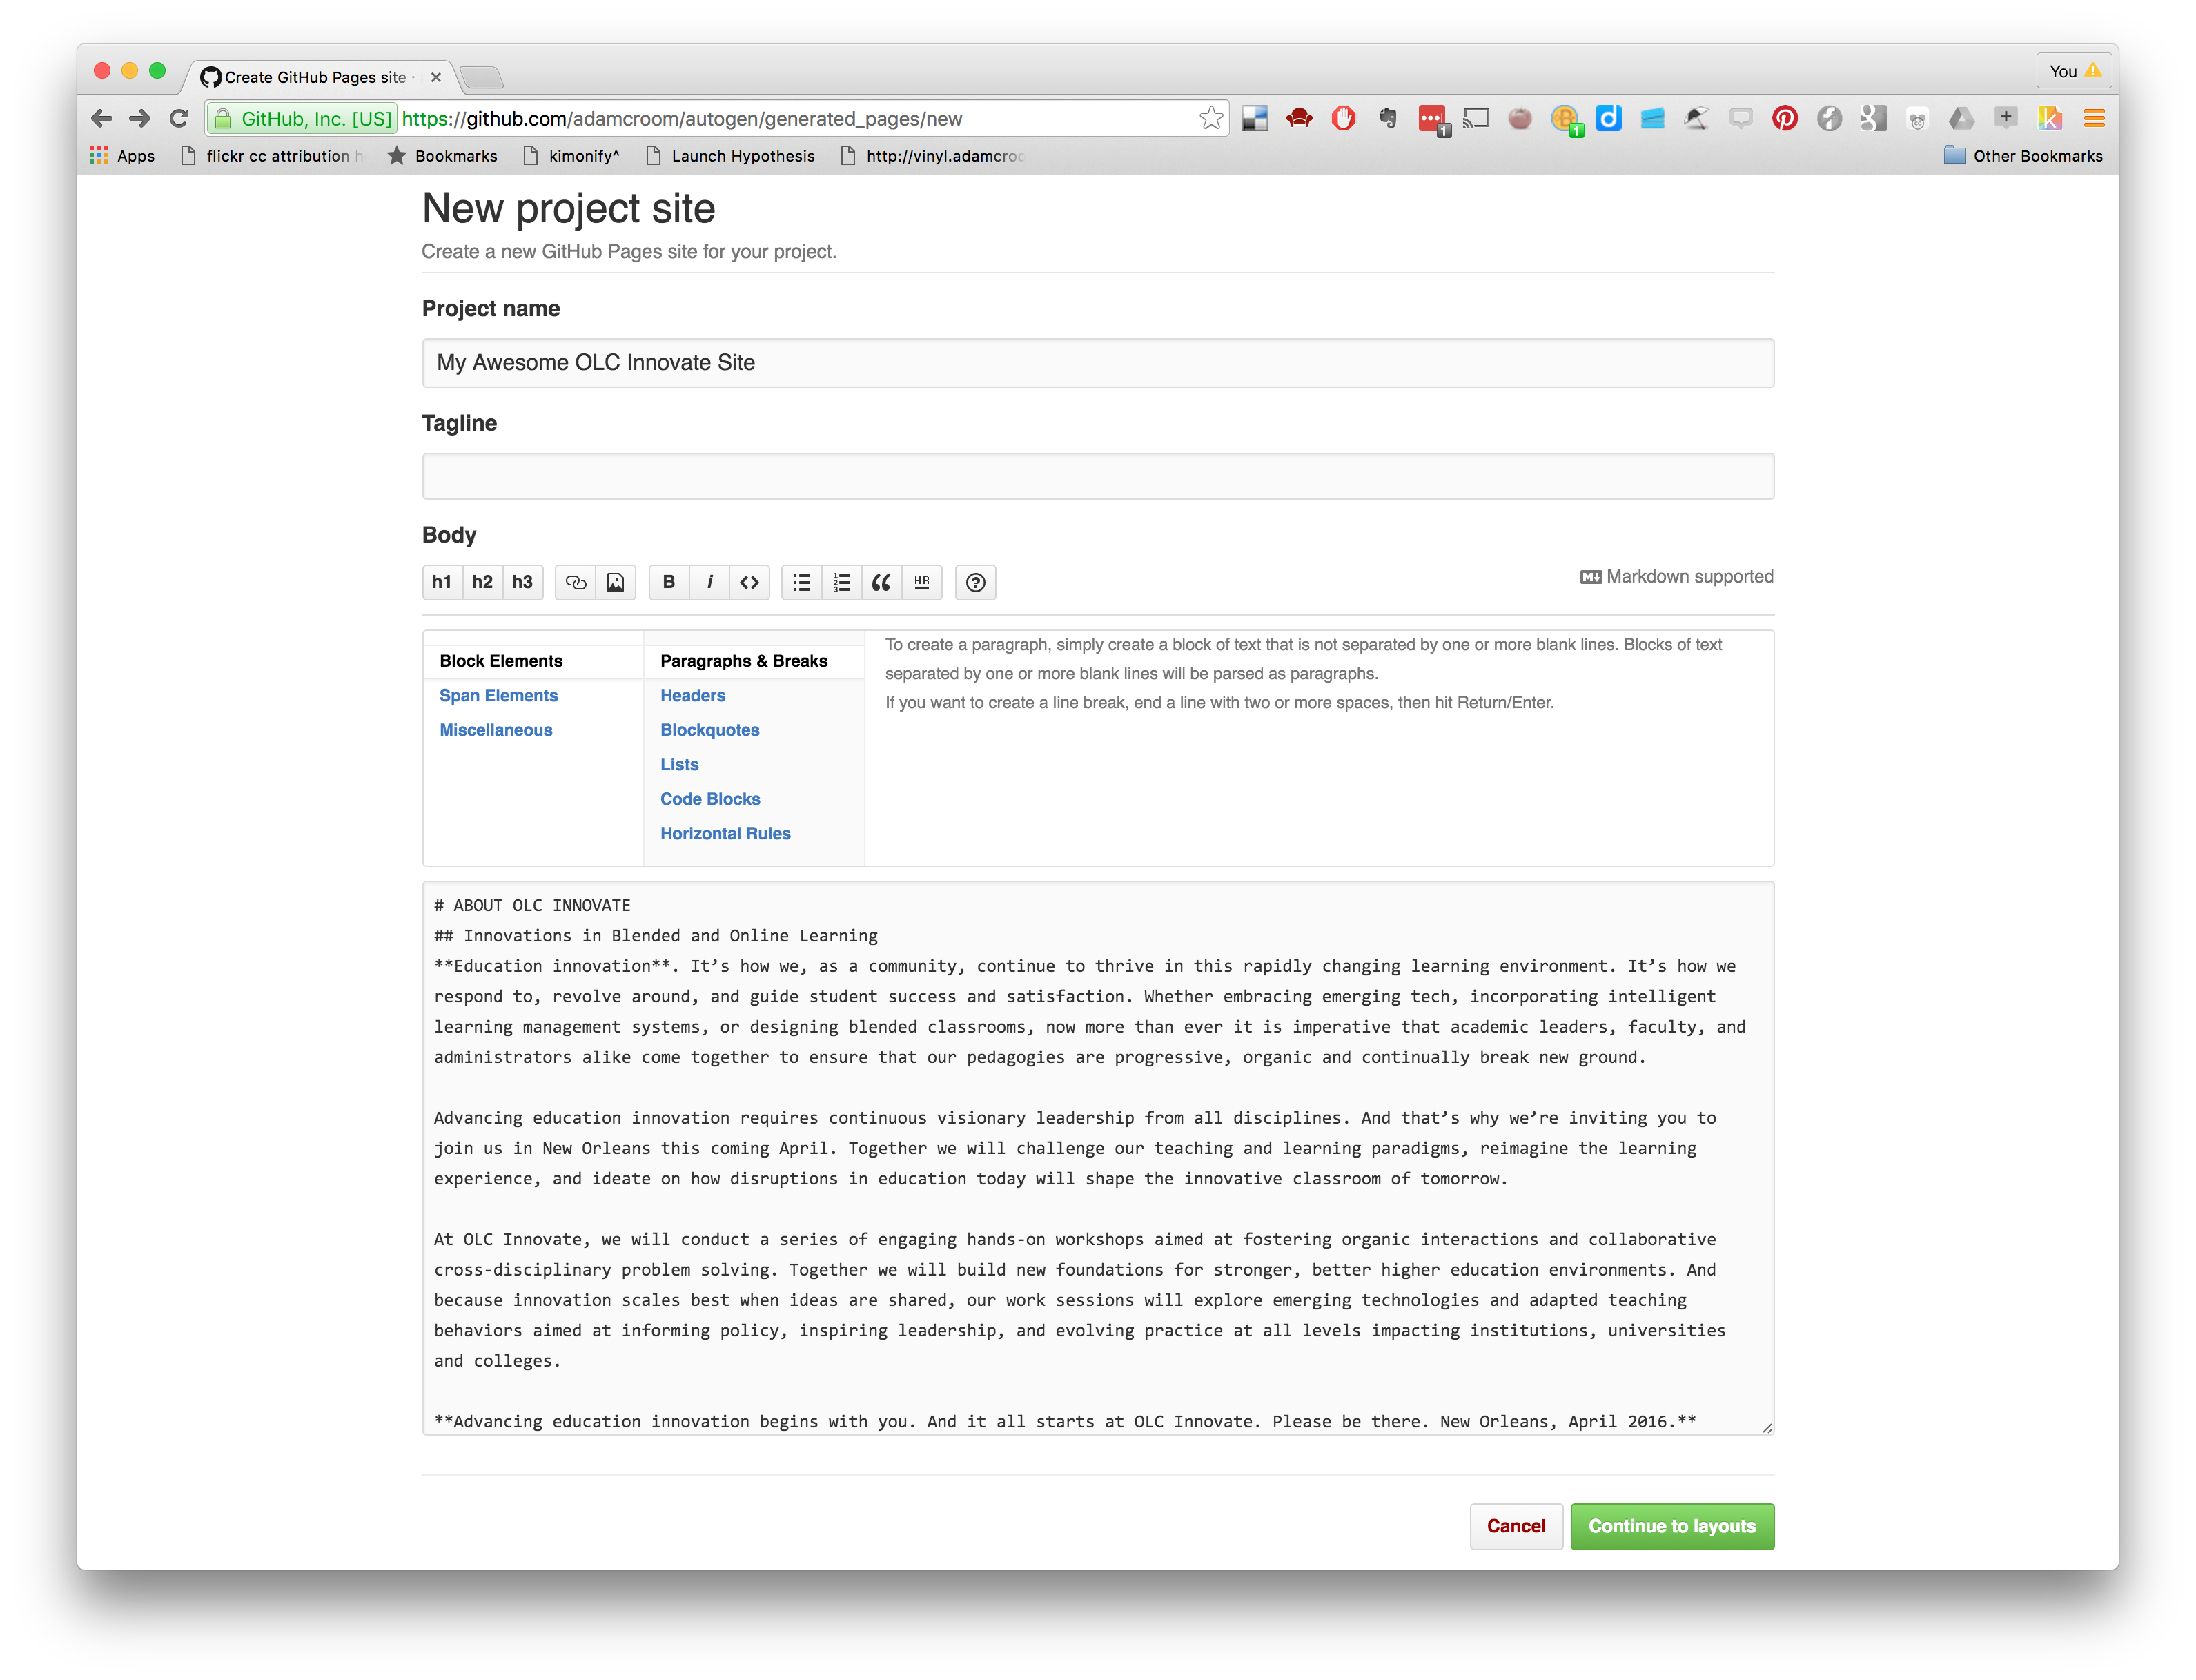This screenshot has width=2196, height=1680.
Task: Insert a link via toolbar icon
Action: pos(576,582)
